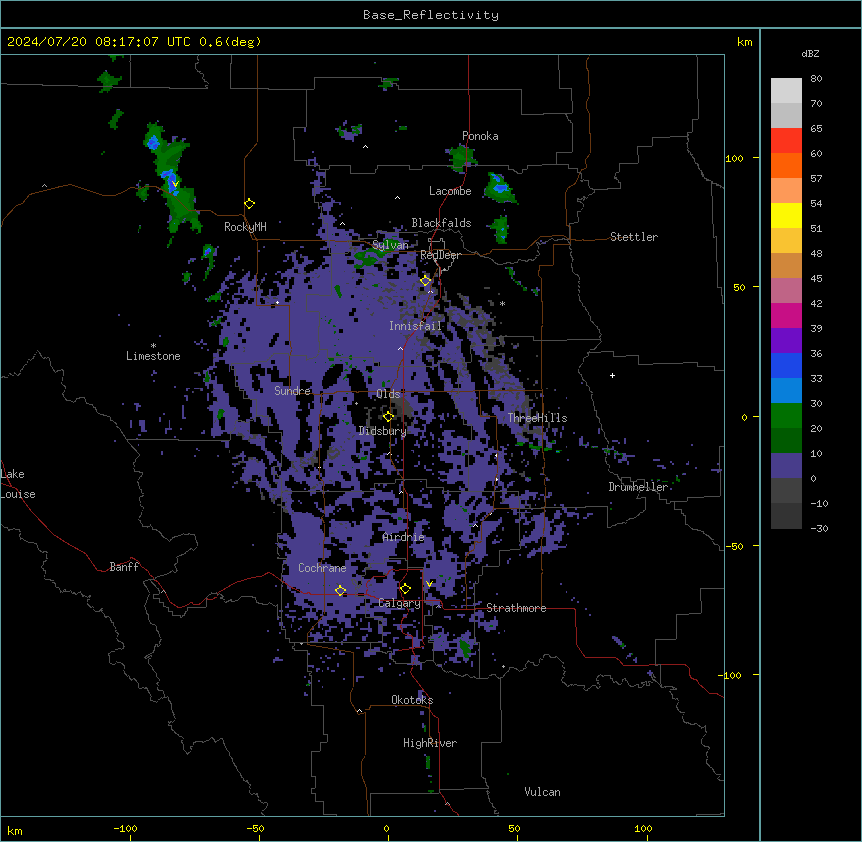The height and width of the screenshot is (842, 862).
Task: Click the Stettler city label
Action: click(634, 237)
